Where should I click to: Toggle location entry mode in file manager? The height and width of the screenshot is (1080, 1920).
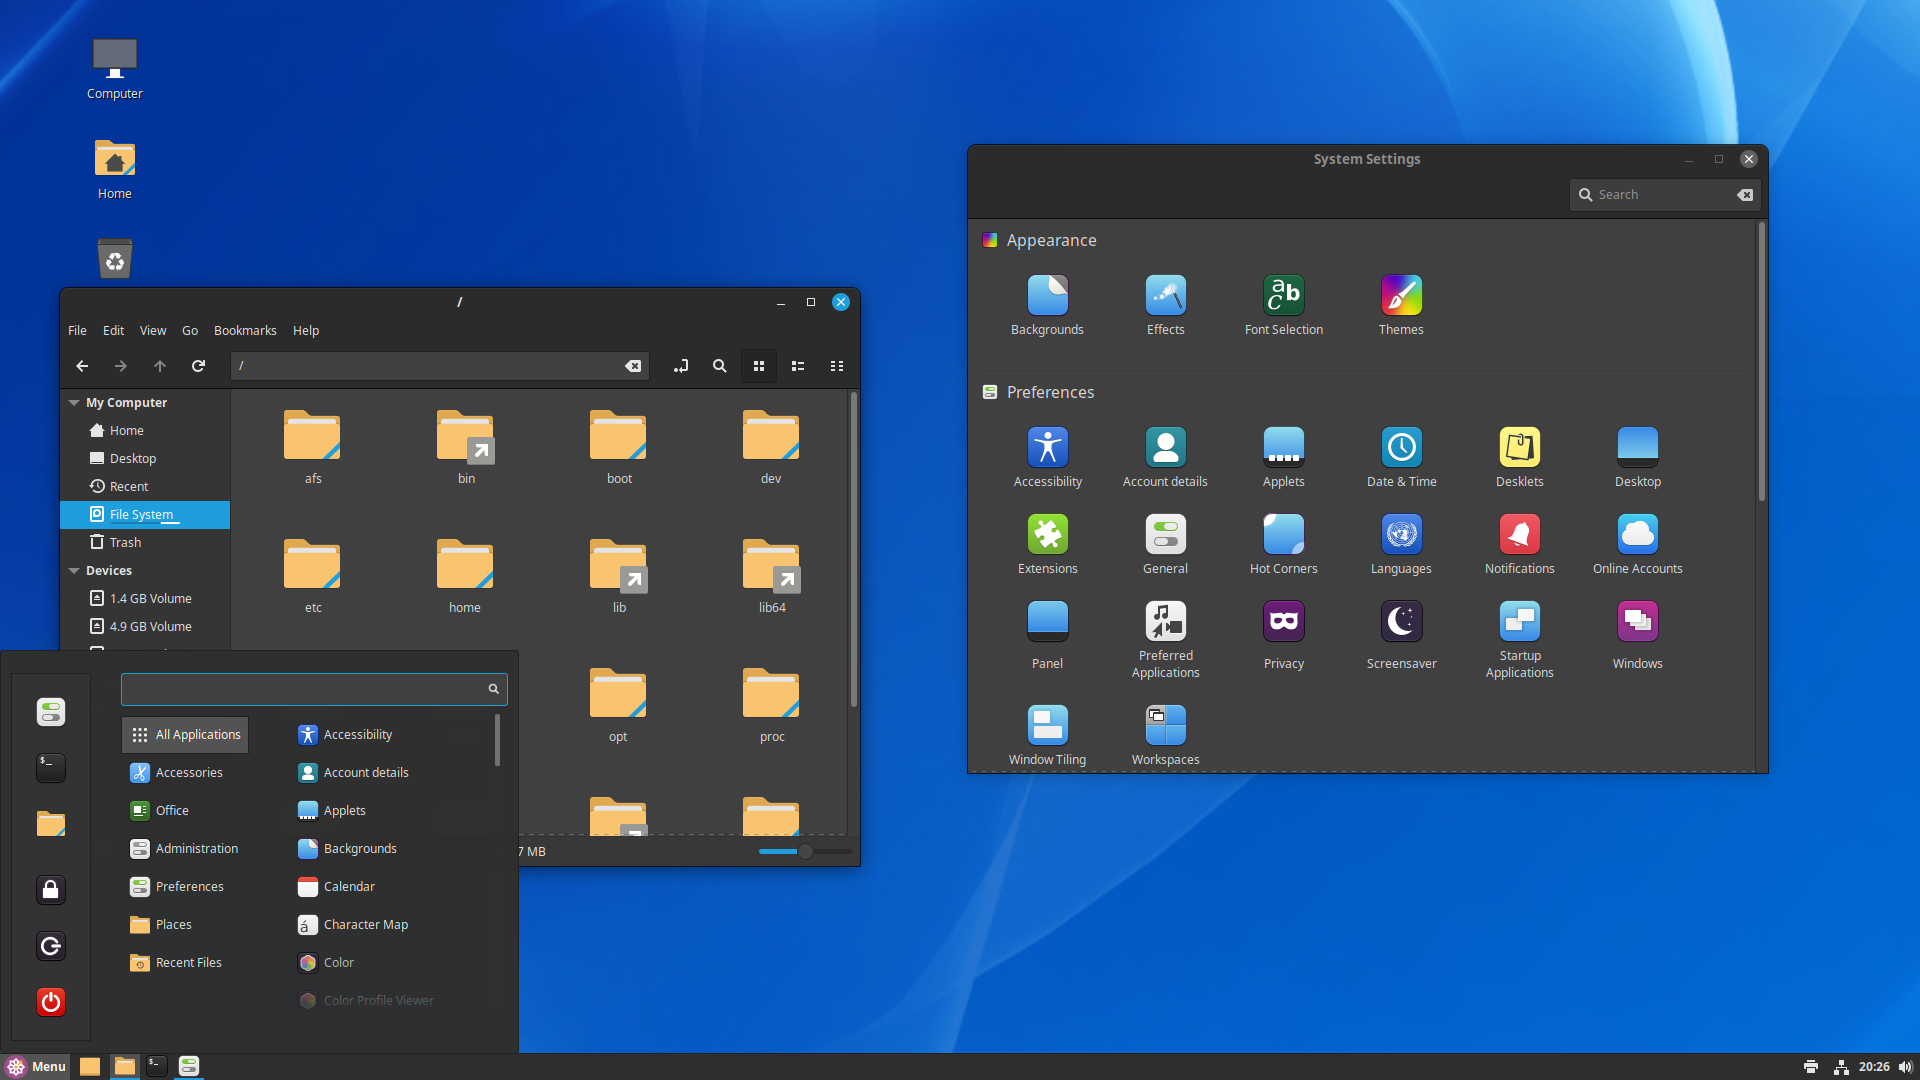pos(681,366)
